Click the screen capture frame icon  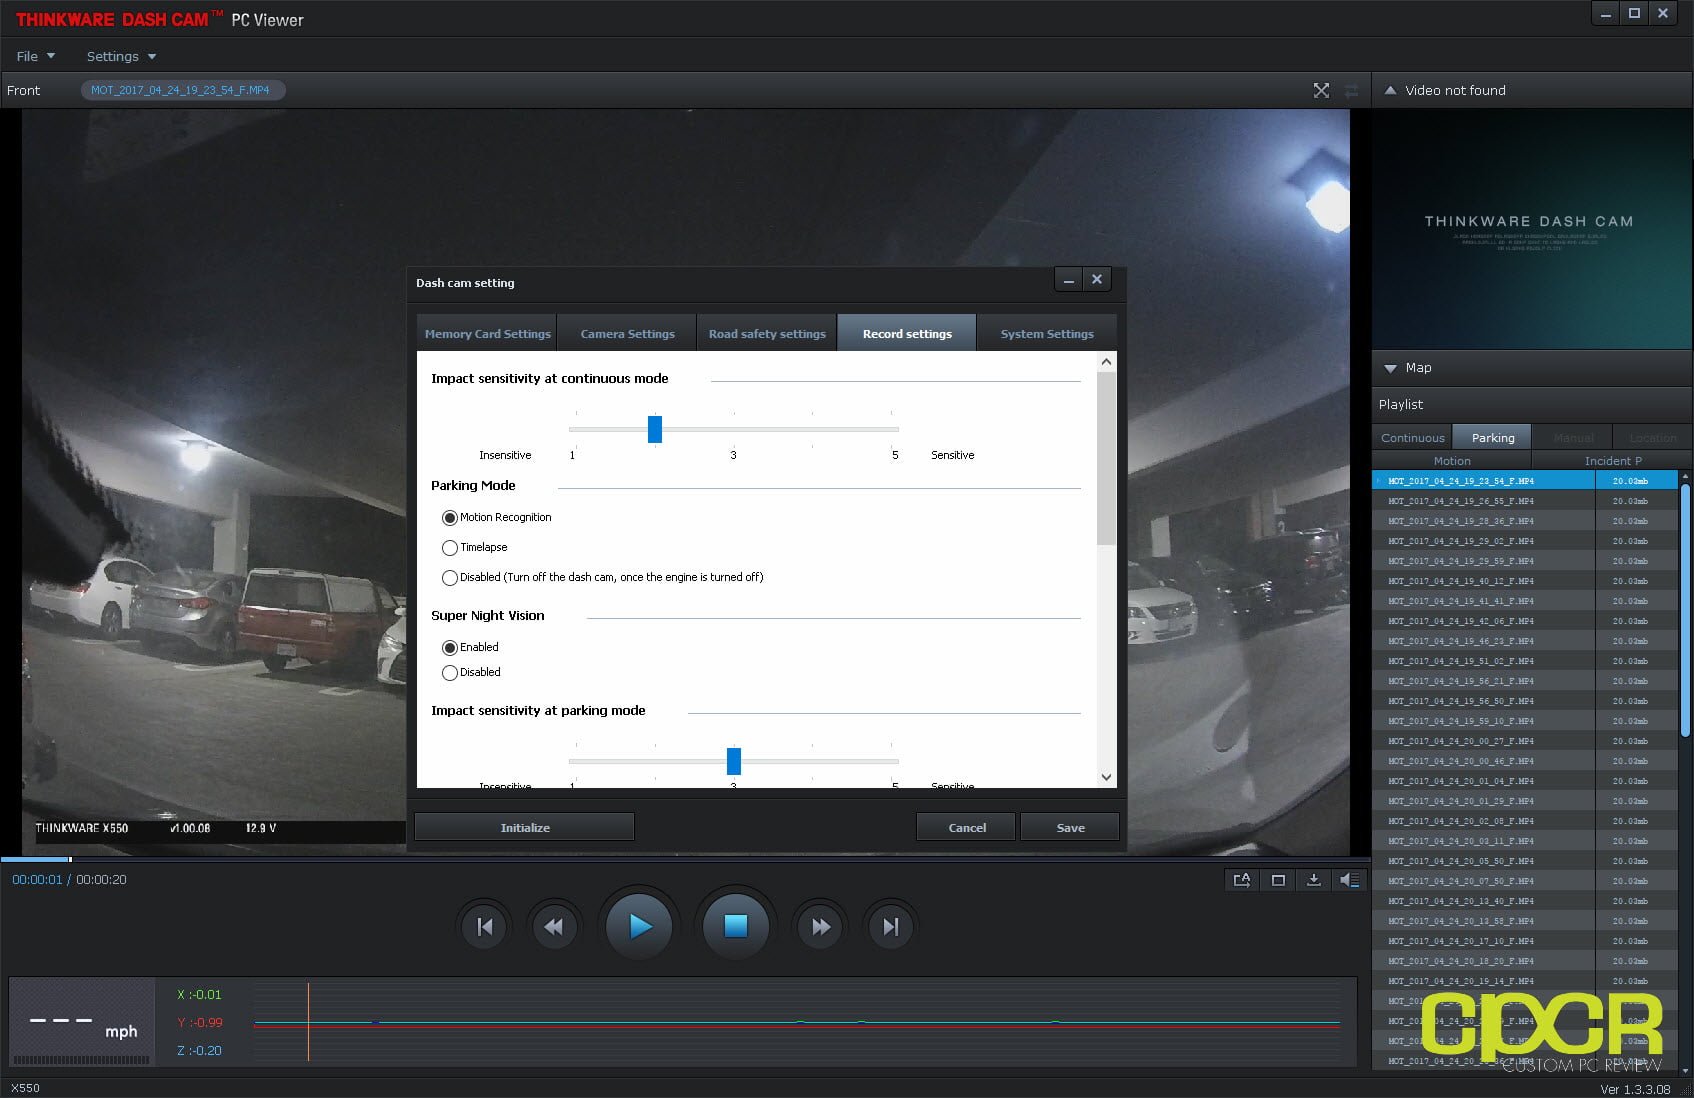point(1278,880)
